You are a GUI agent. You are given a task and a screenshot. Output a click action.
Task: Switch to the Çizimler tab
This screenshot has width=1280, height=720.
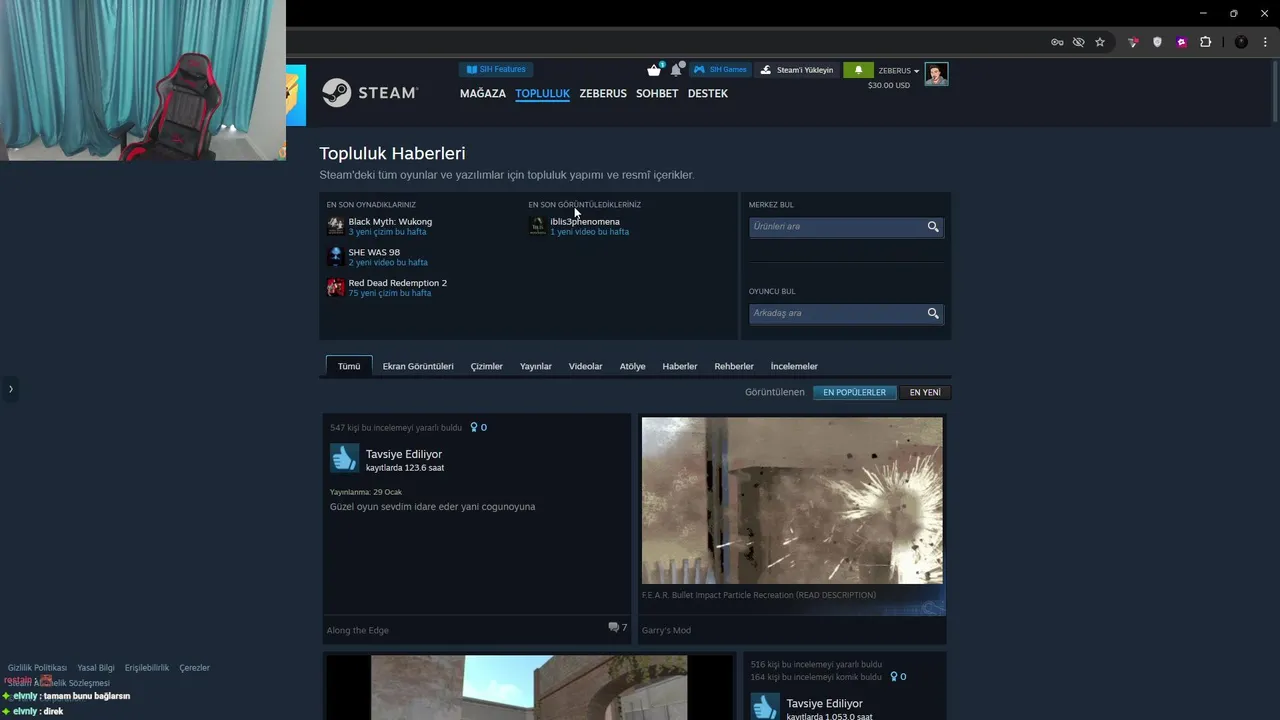[x=487, y=367]
